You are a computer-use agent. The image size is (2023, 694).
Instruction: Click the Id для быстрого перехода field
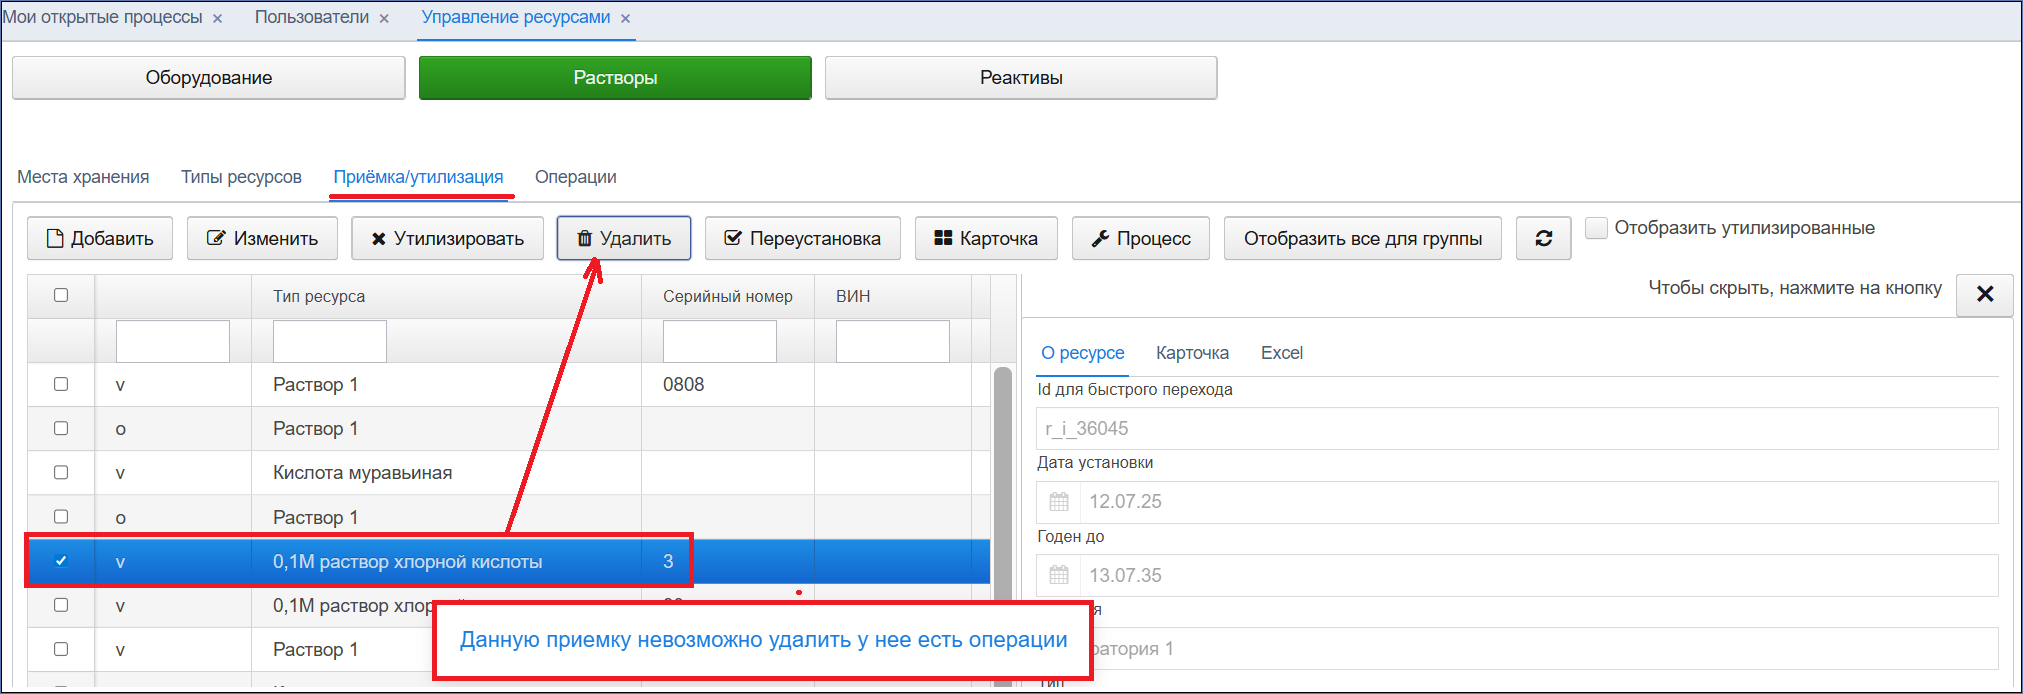click(1517, 429)
